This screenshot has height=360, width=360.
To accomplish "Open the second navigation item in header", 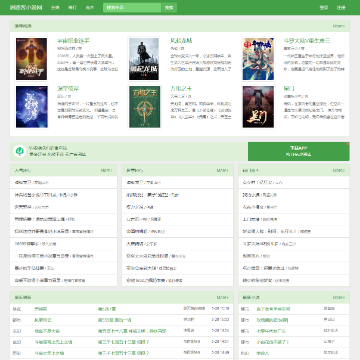I will coord(72,7).
